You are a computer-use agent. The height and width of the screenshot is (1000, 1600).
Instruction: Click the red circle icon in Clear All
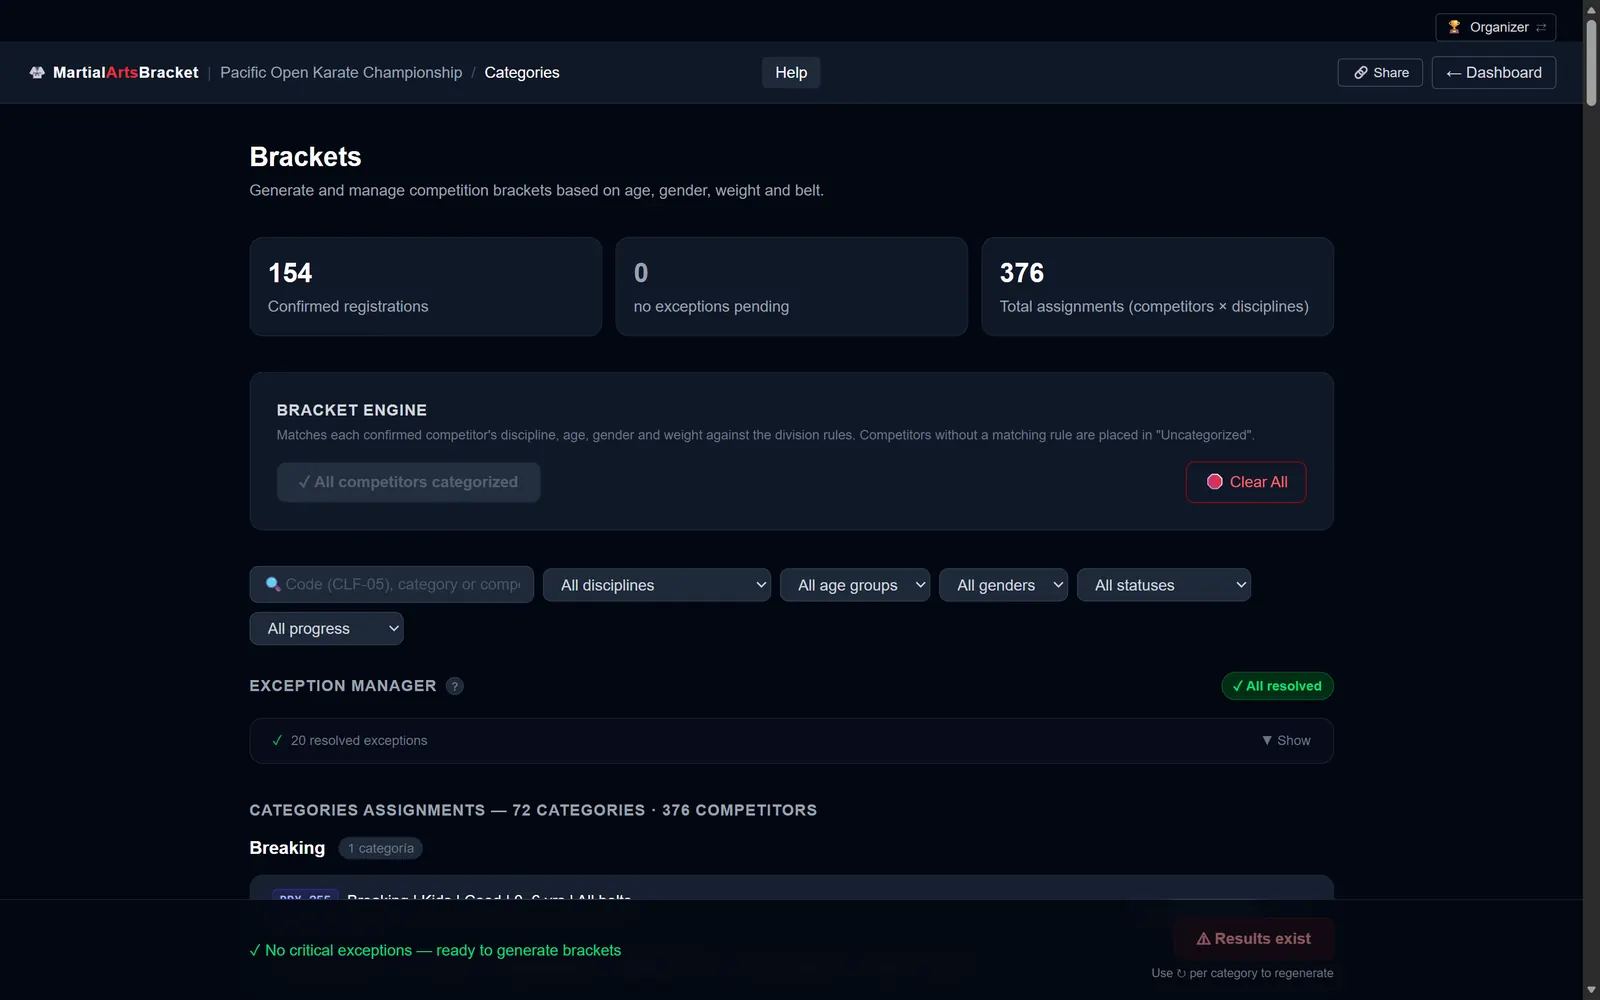point(1215,482)
